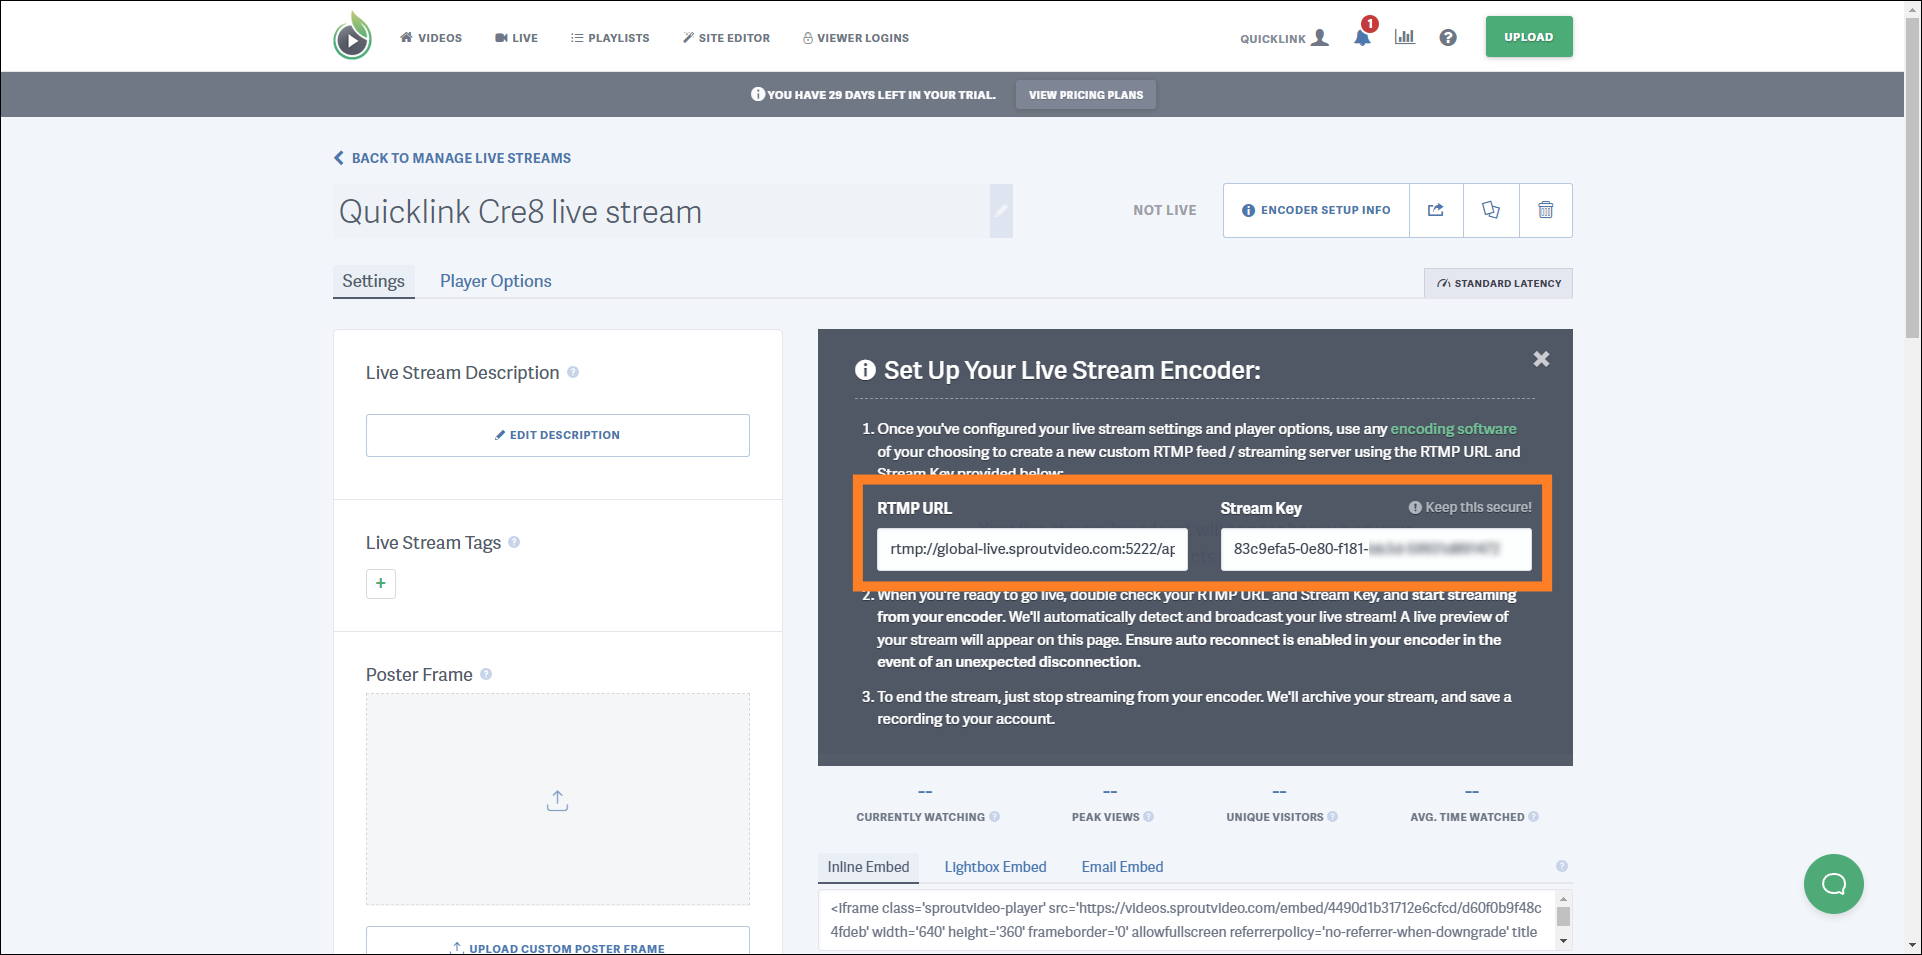Click help icon beside Live Stream Tags

(514, 542)
